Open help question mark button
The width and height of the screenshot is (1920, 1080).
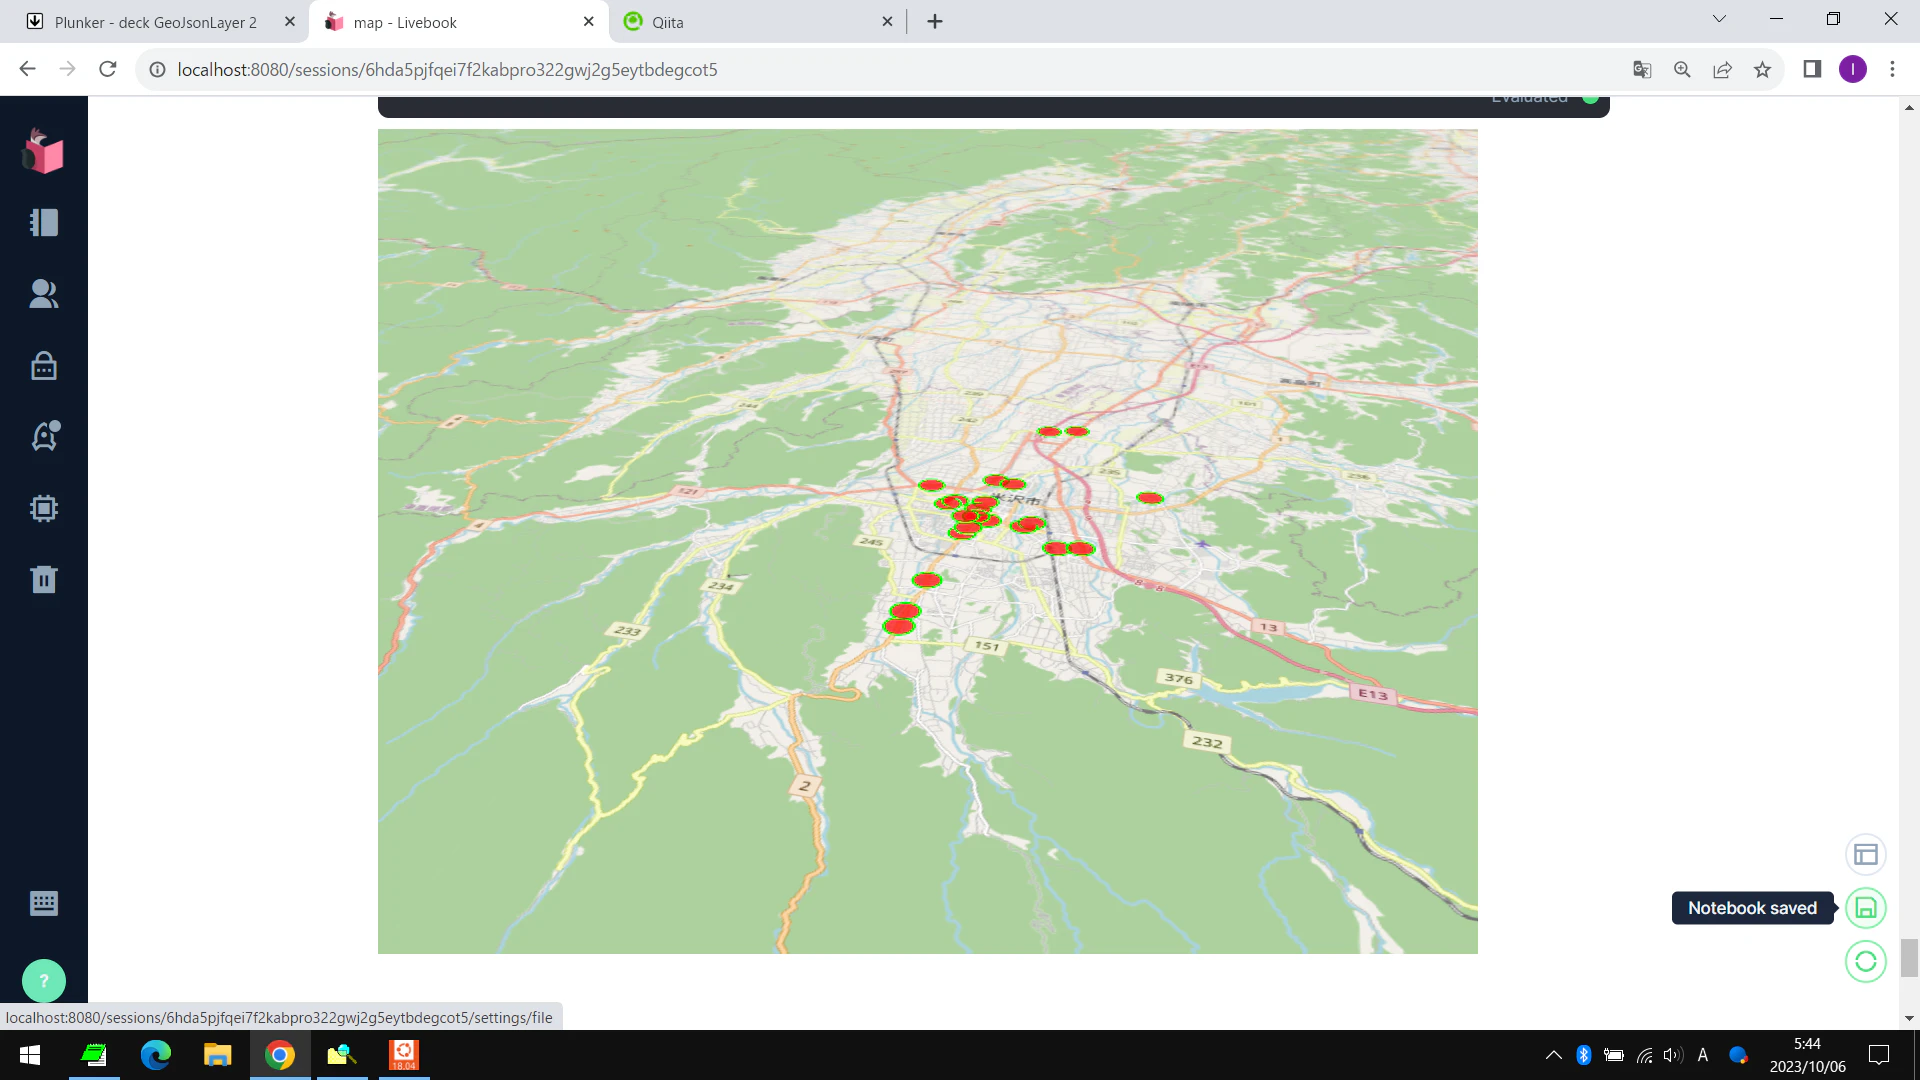point(44,981)
